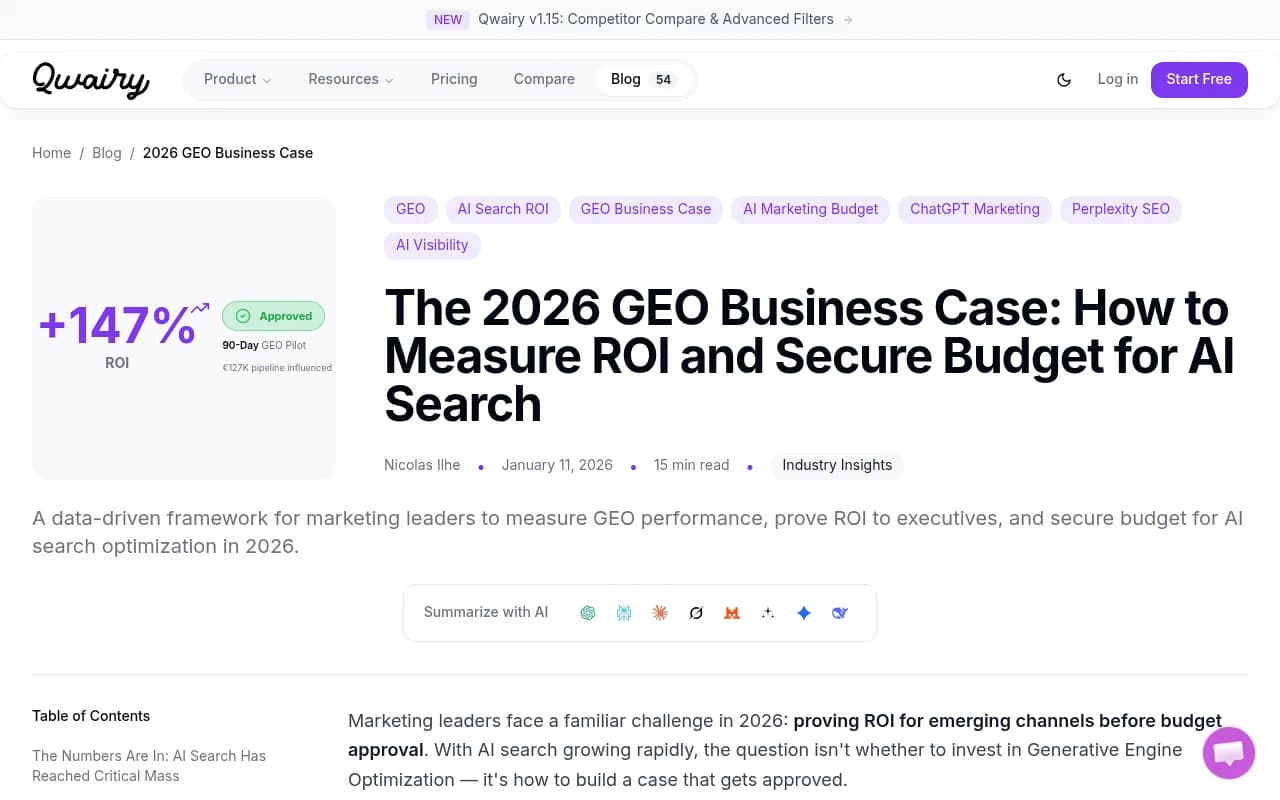
Task: Click the teal AI icon beside ChatGPT
Action: coord(624,612)
